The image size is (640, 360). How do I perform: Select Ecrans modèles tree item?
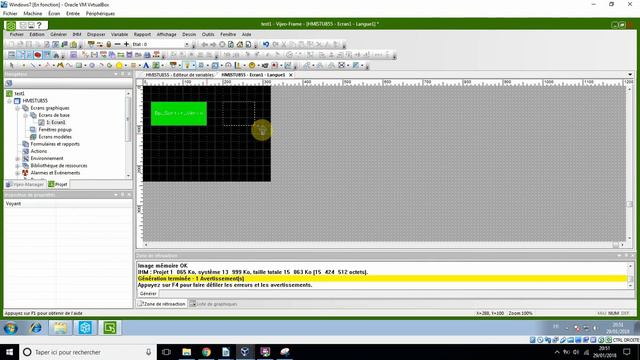(x=55, y=137)
